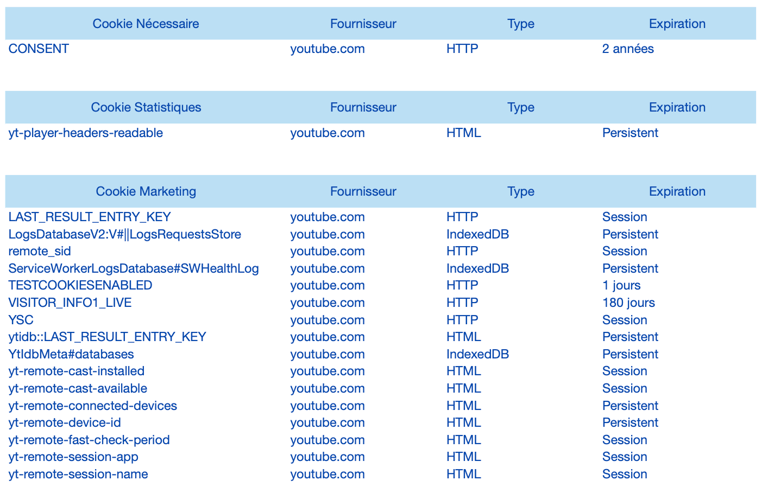Image resolution: width=768 pixels, height=489 pixels.
Task: Click LAST_RESULT_ENTRY_KEY cookie row name
Action: (90, 217)
